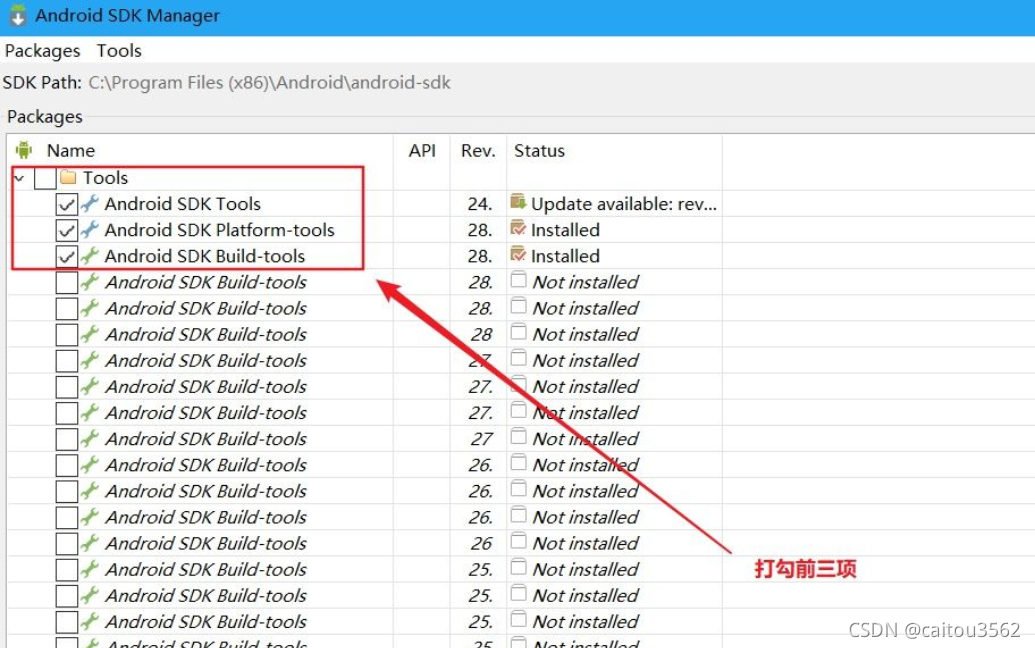This screenshot has width=1035, height=648.
Task: Click the wrench icon of Android SDK Tools
Action: 90,203
